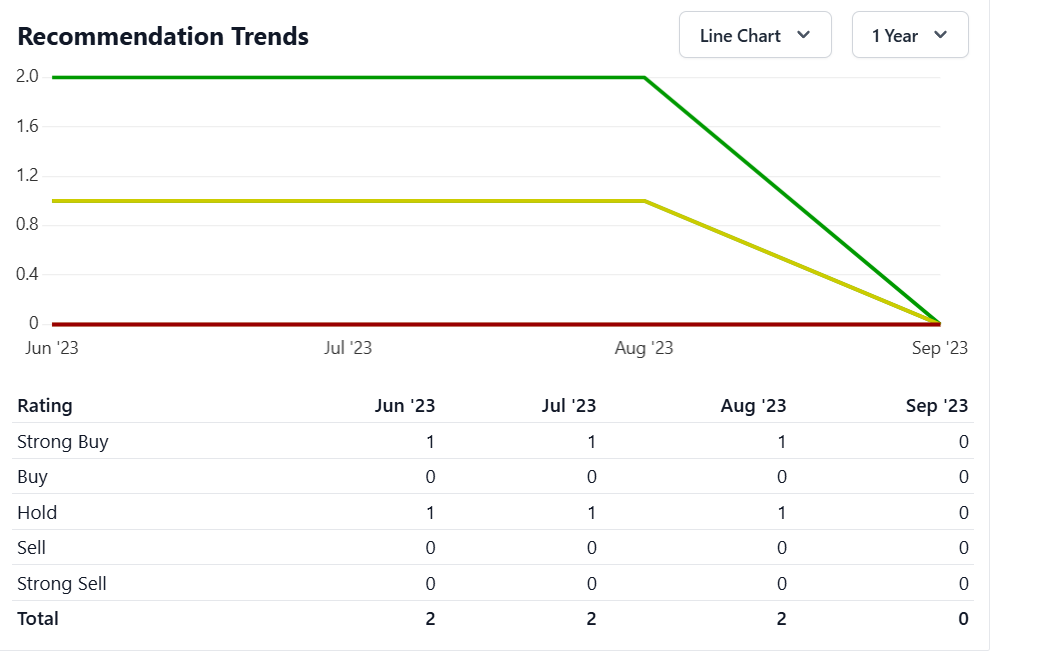Click the yellow line on the chart
Image resolution: width=1048 pixels, height=665 pixels.
point(350,201)
